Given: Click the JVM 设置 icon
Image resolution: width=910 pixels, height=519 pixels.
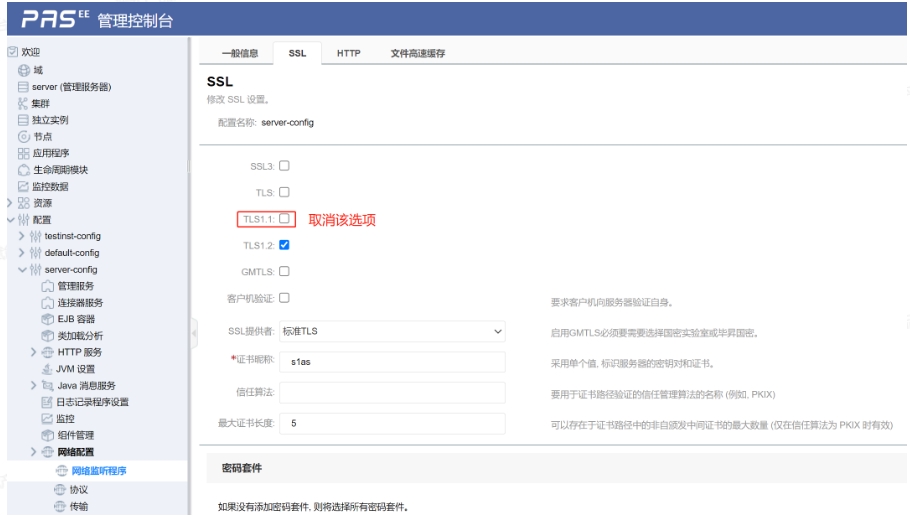Looking at the screenshot, I should [47, 369].
